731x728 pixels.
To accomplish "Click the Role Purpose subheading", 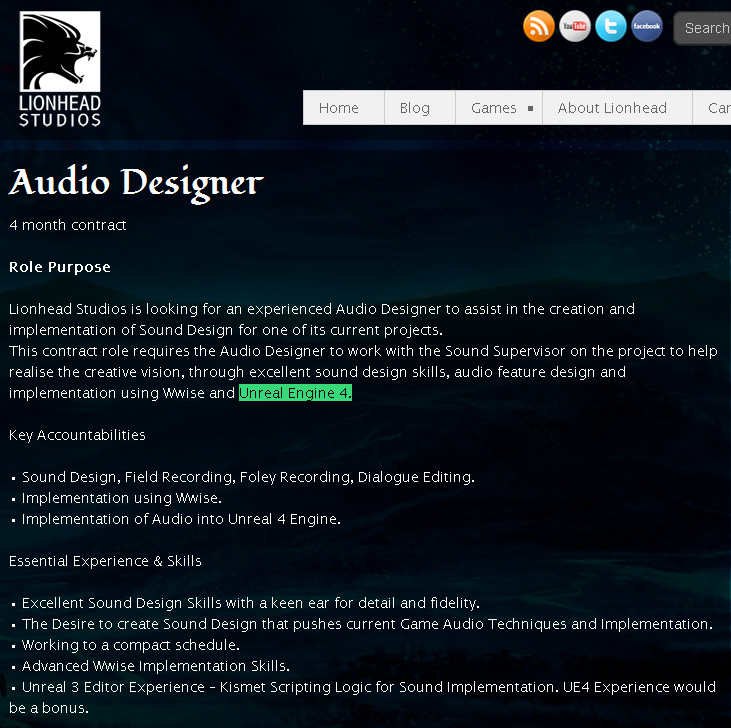I will tap(60, 267).
